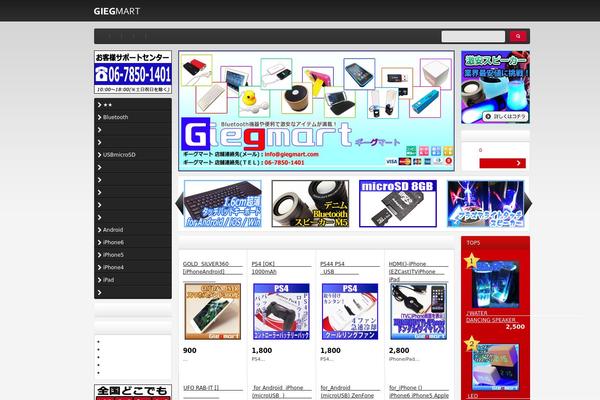This screenshot has width=600, height=400.
Task: Click PS4 cooling fan product image
Action: [x=350, y=312]
